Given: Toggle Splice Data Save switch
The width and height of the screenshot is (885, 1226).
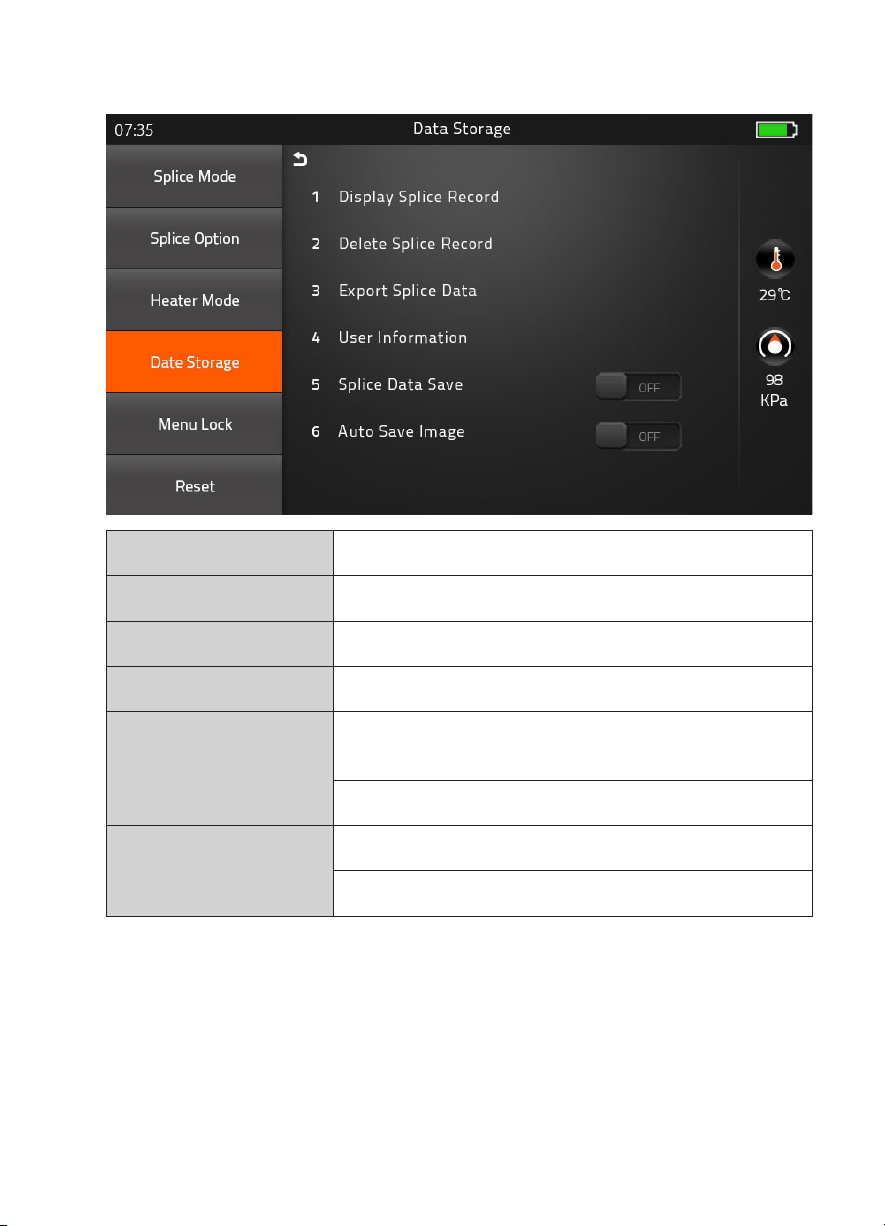Looking at the screenshot, I should pos(638,386).
